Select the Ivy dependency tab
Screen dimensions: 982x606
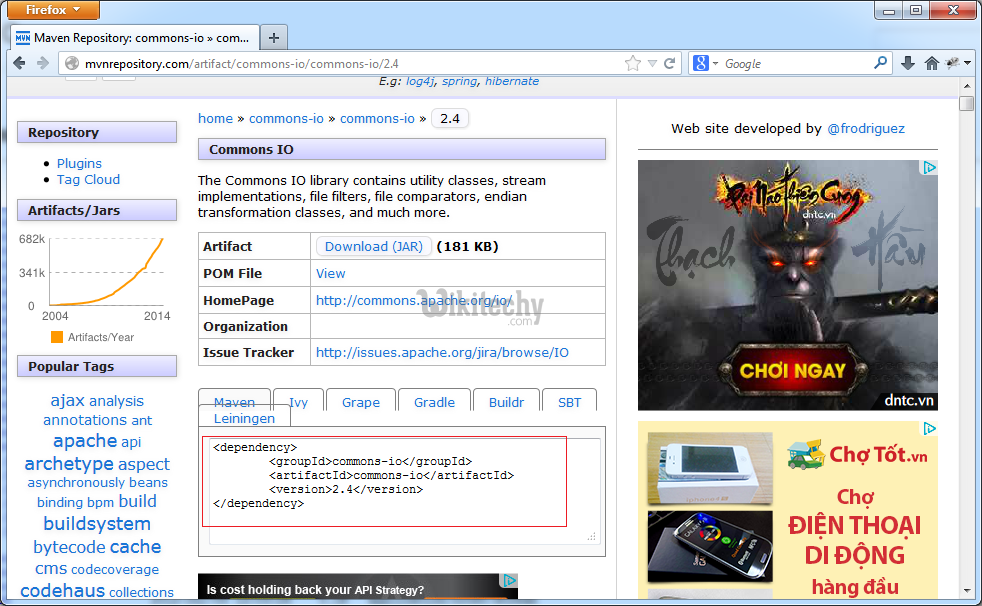click(x=298, y=402)
